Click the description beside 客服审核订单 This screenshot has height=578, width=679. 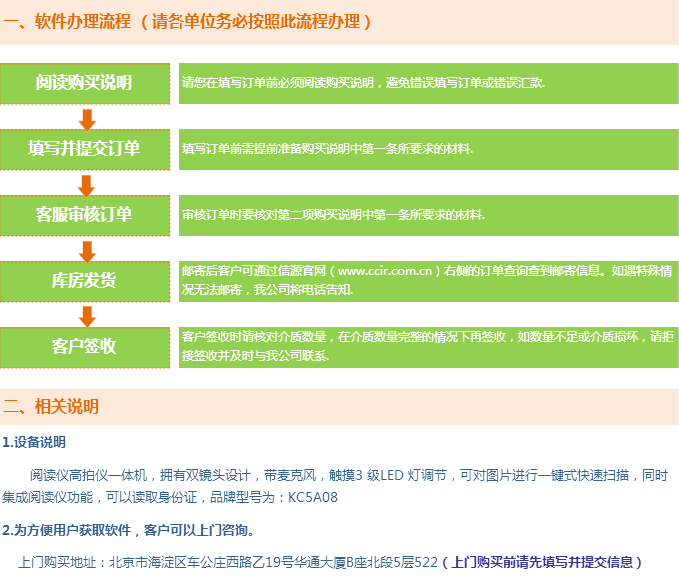pyautogui.click(x=333, y=215)
